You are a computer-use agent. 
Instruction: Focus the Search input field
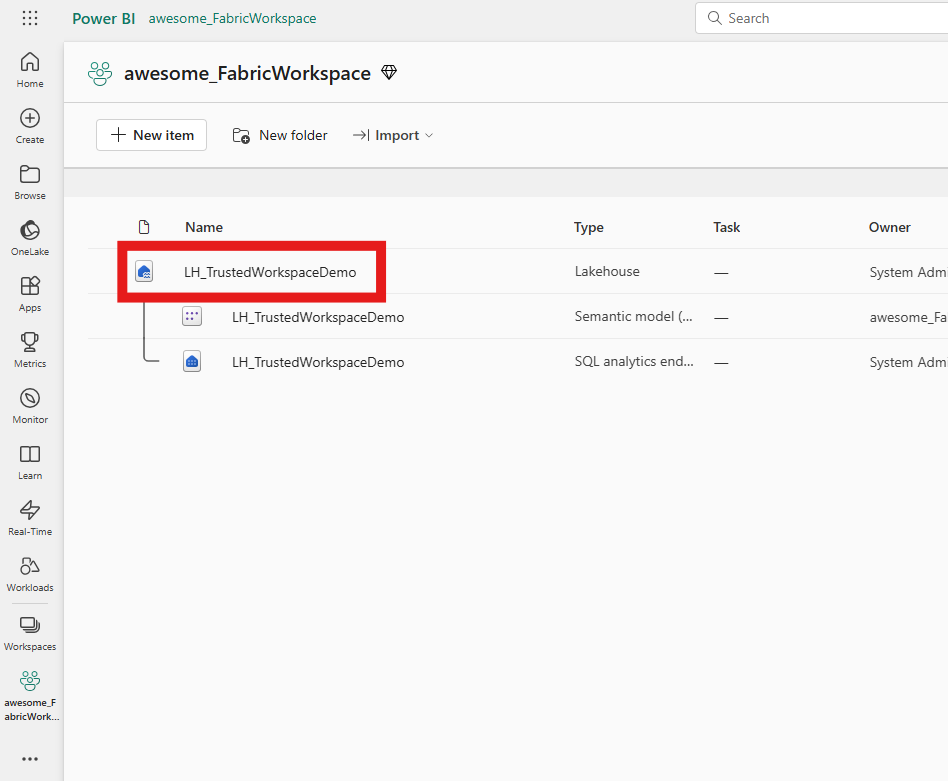[822, 18]
